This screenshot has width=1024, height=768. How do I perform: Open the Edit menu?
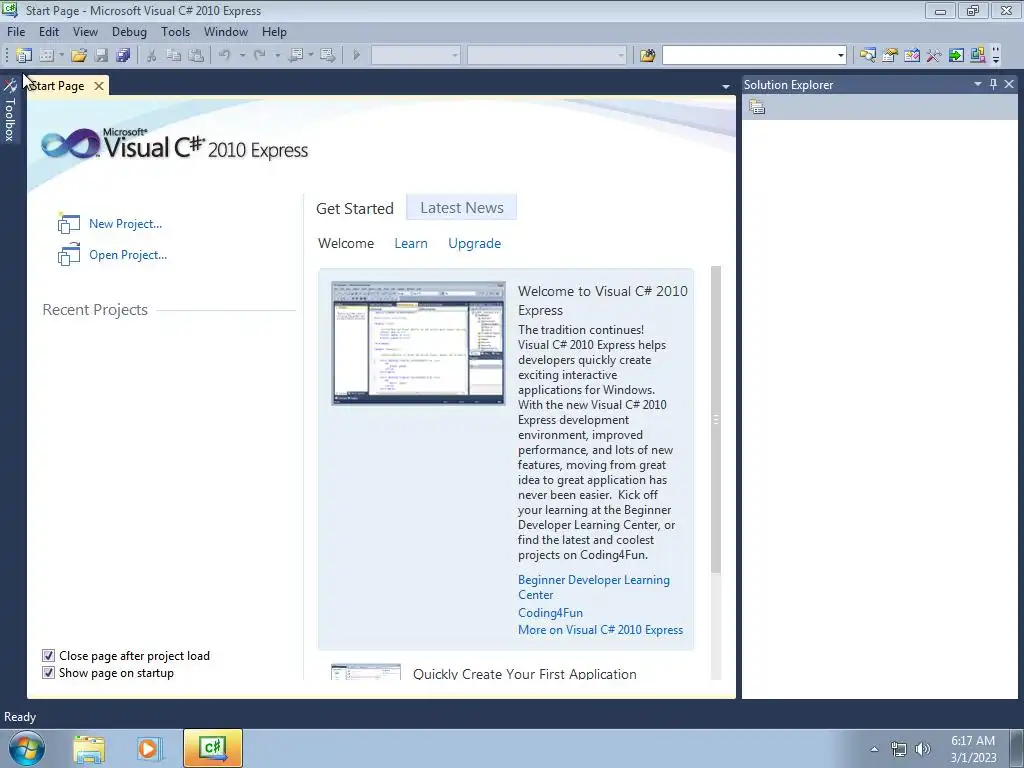pyautogui.click(x=49, y=31)
